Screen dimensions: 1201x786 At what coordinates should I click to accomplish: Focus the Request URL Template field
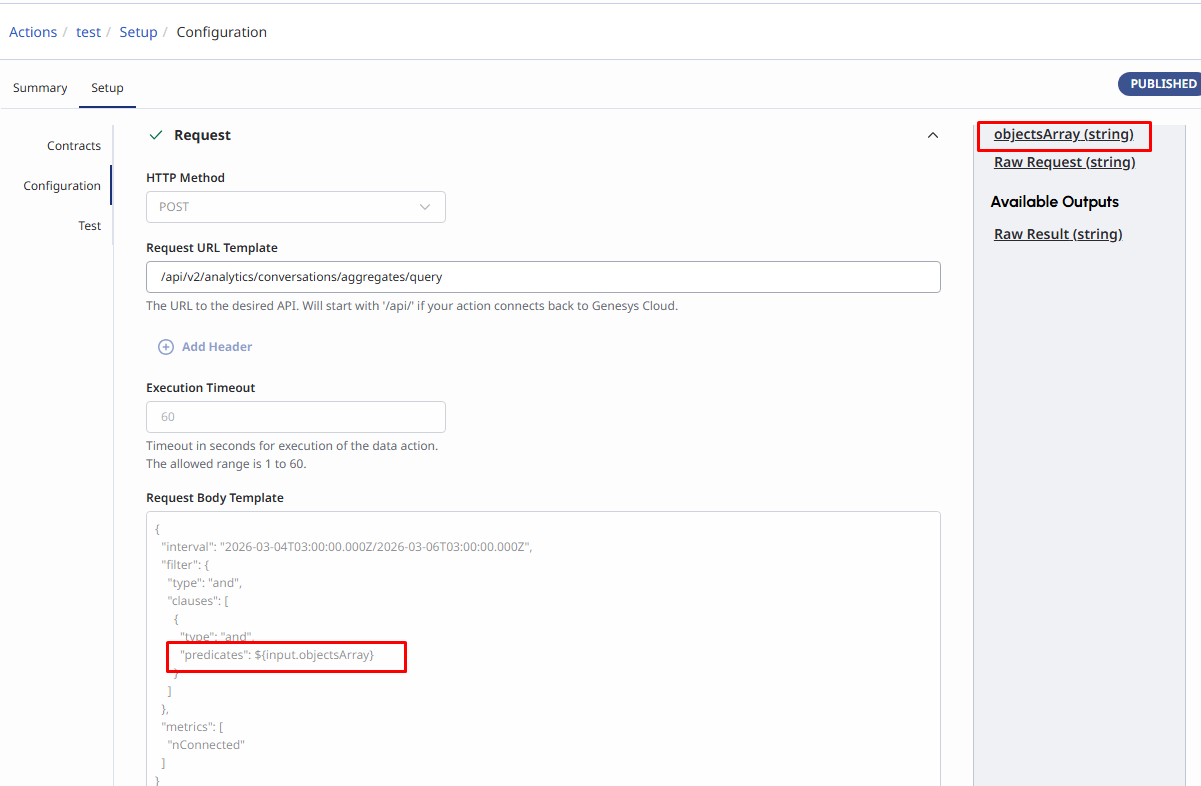(543, 277)
